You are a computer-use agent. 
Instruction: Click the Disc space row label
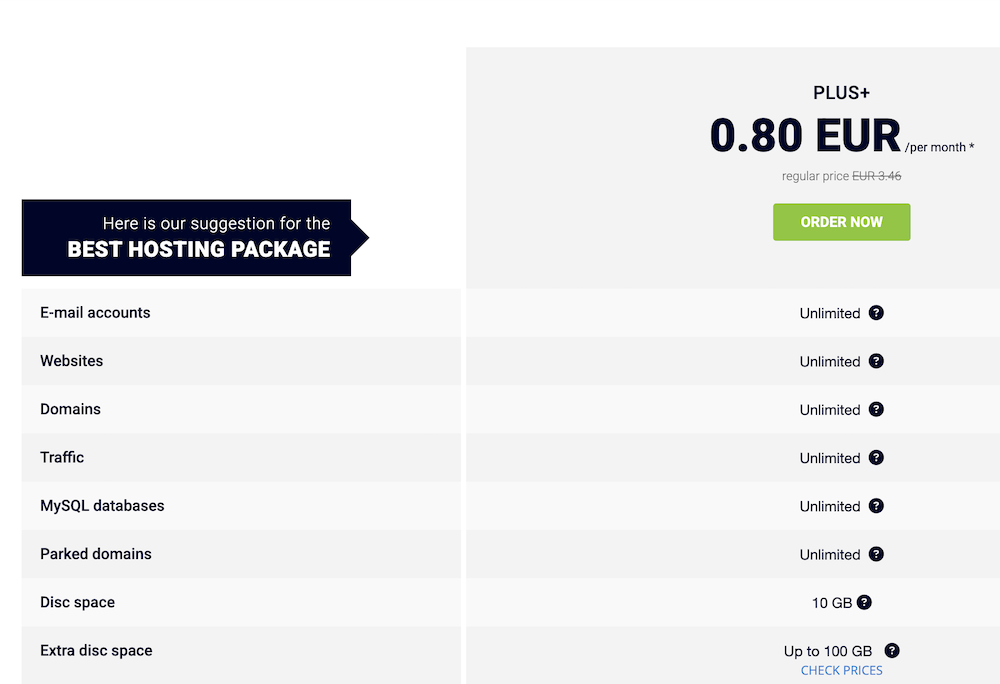tap(77, 603)
